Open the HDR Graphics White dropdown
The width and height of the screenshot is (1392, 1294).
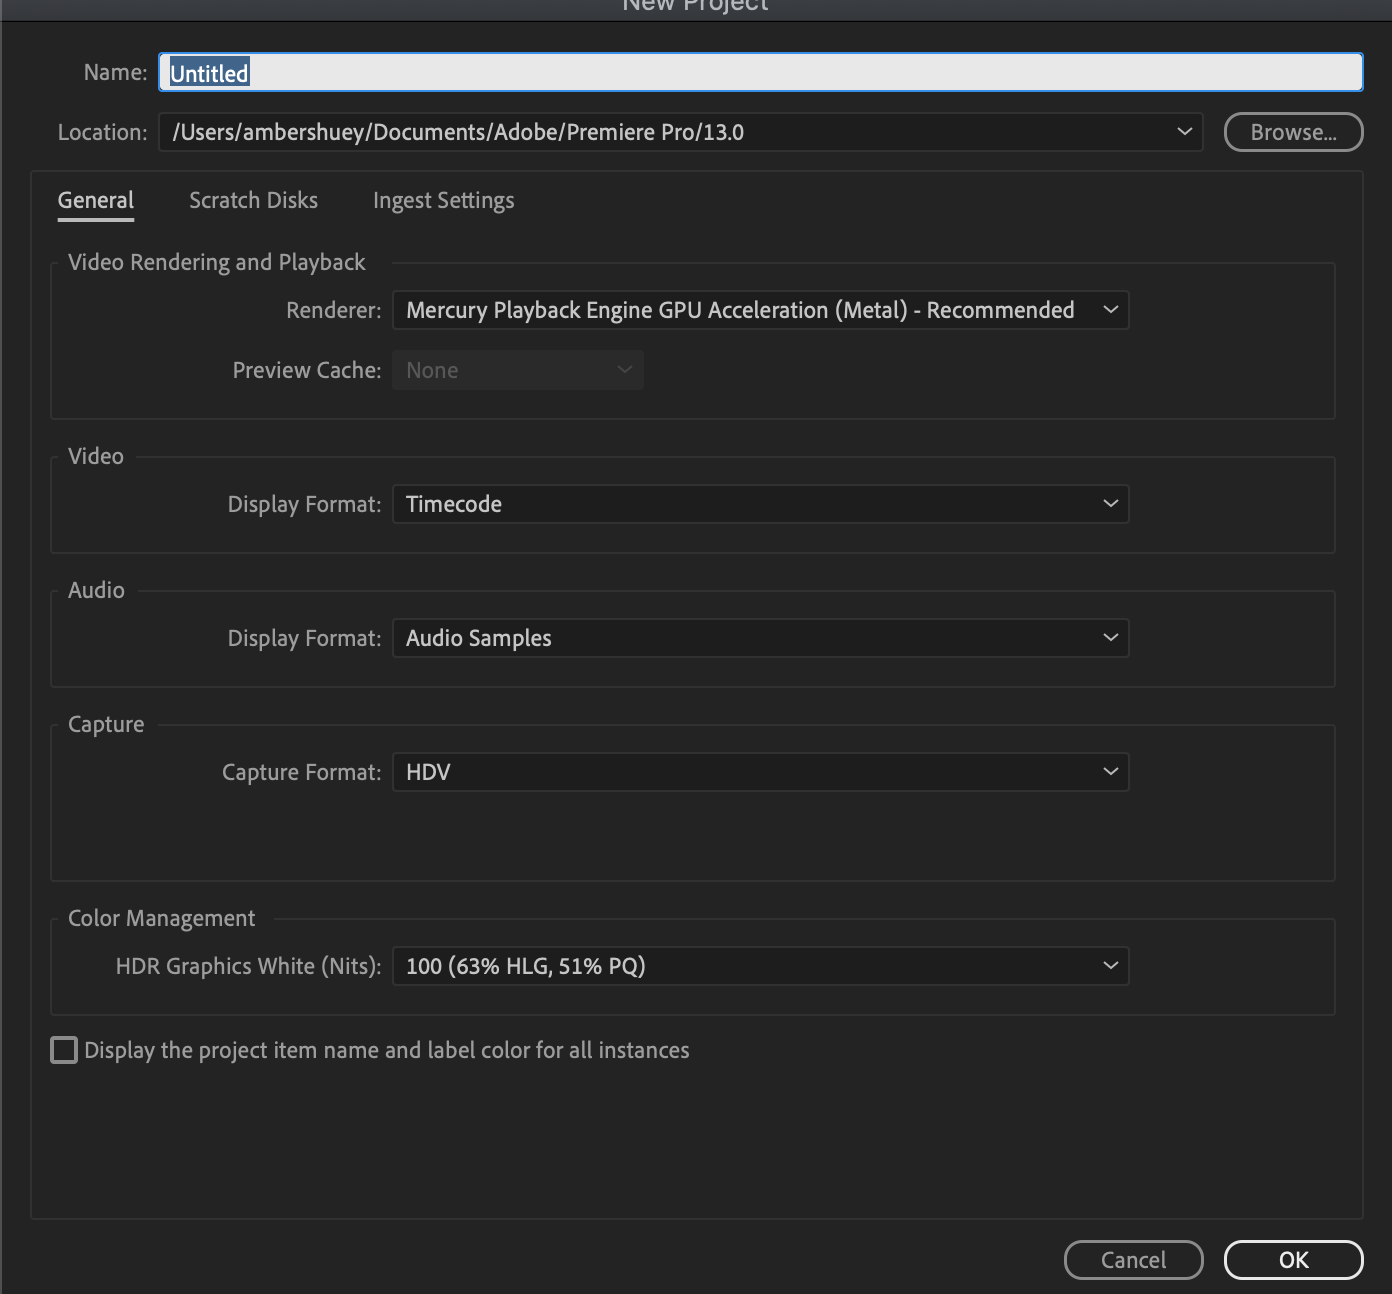click(x=760, y=966)
